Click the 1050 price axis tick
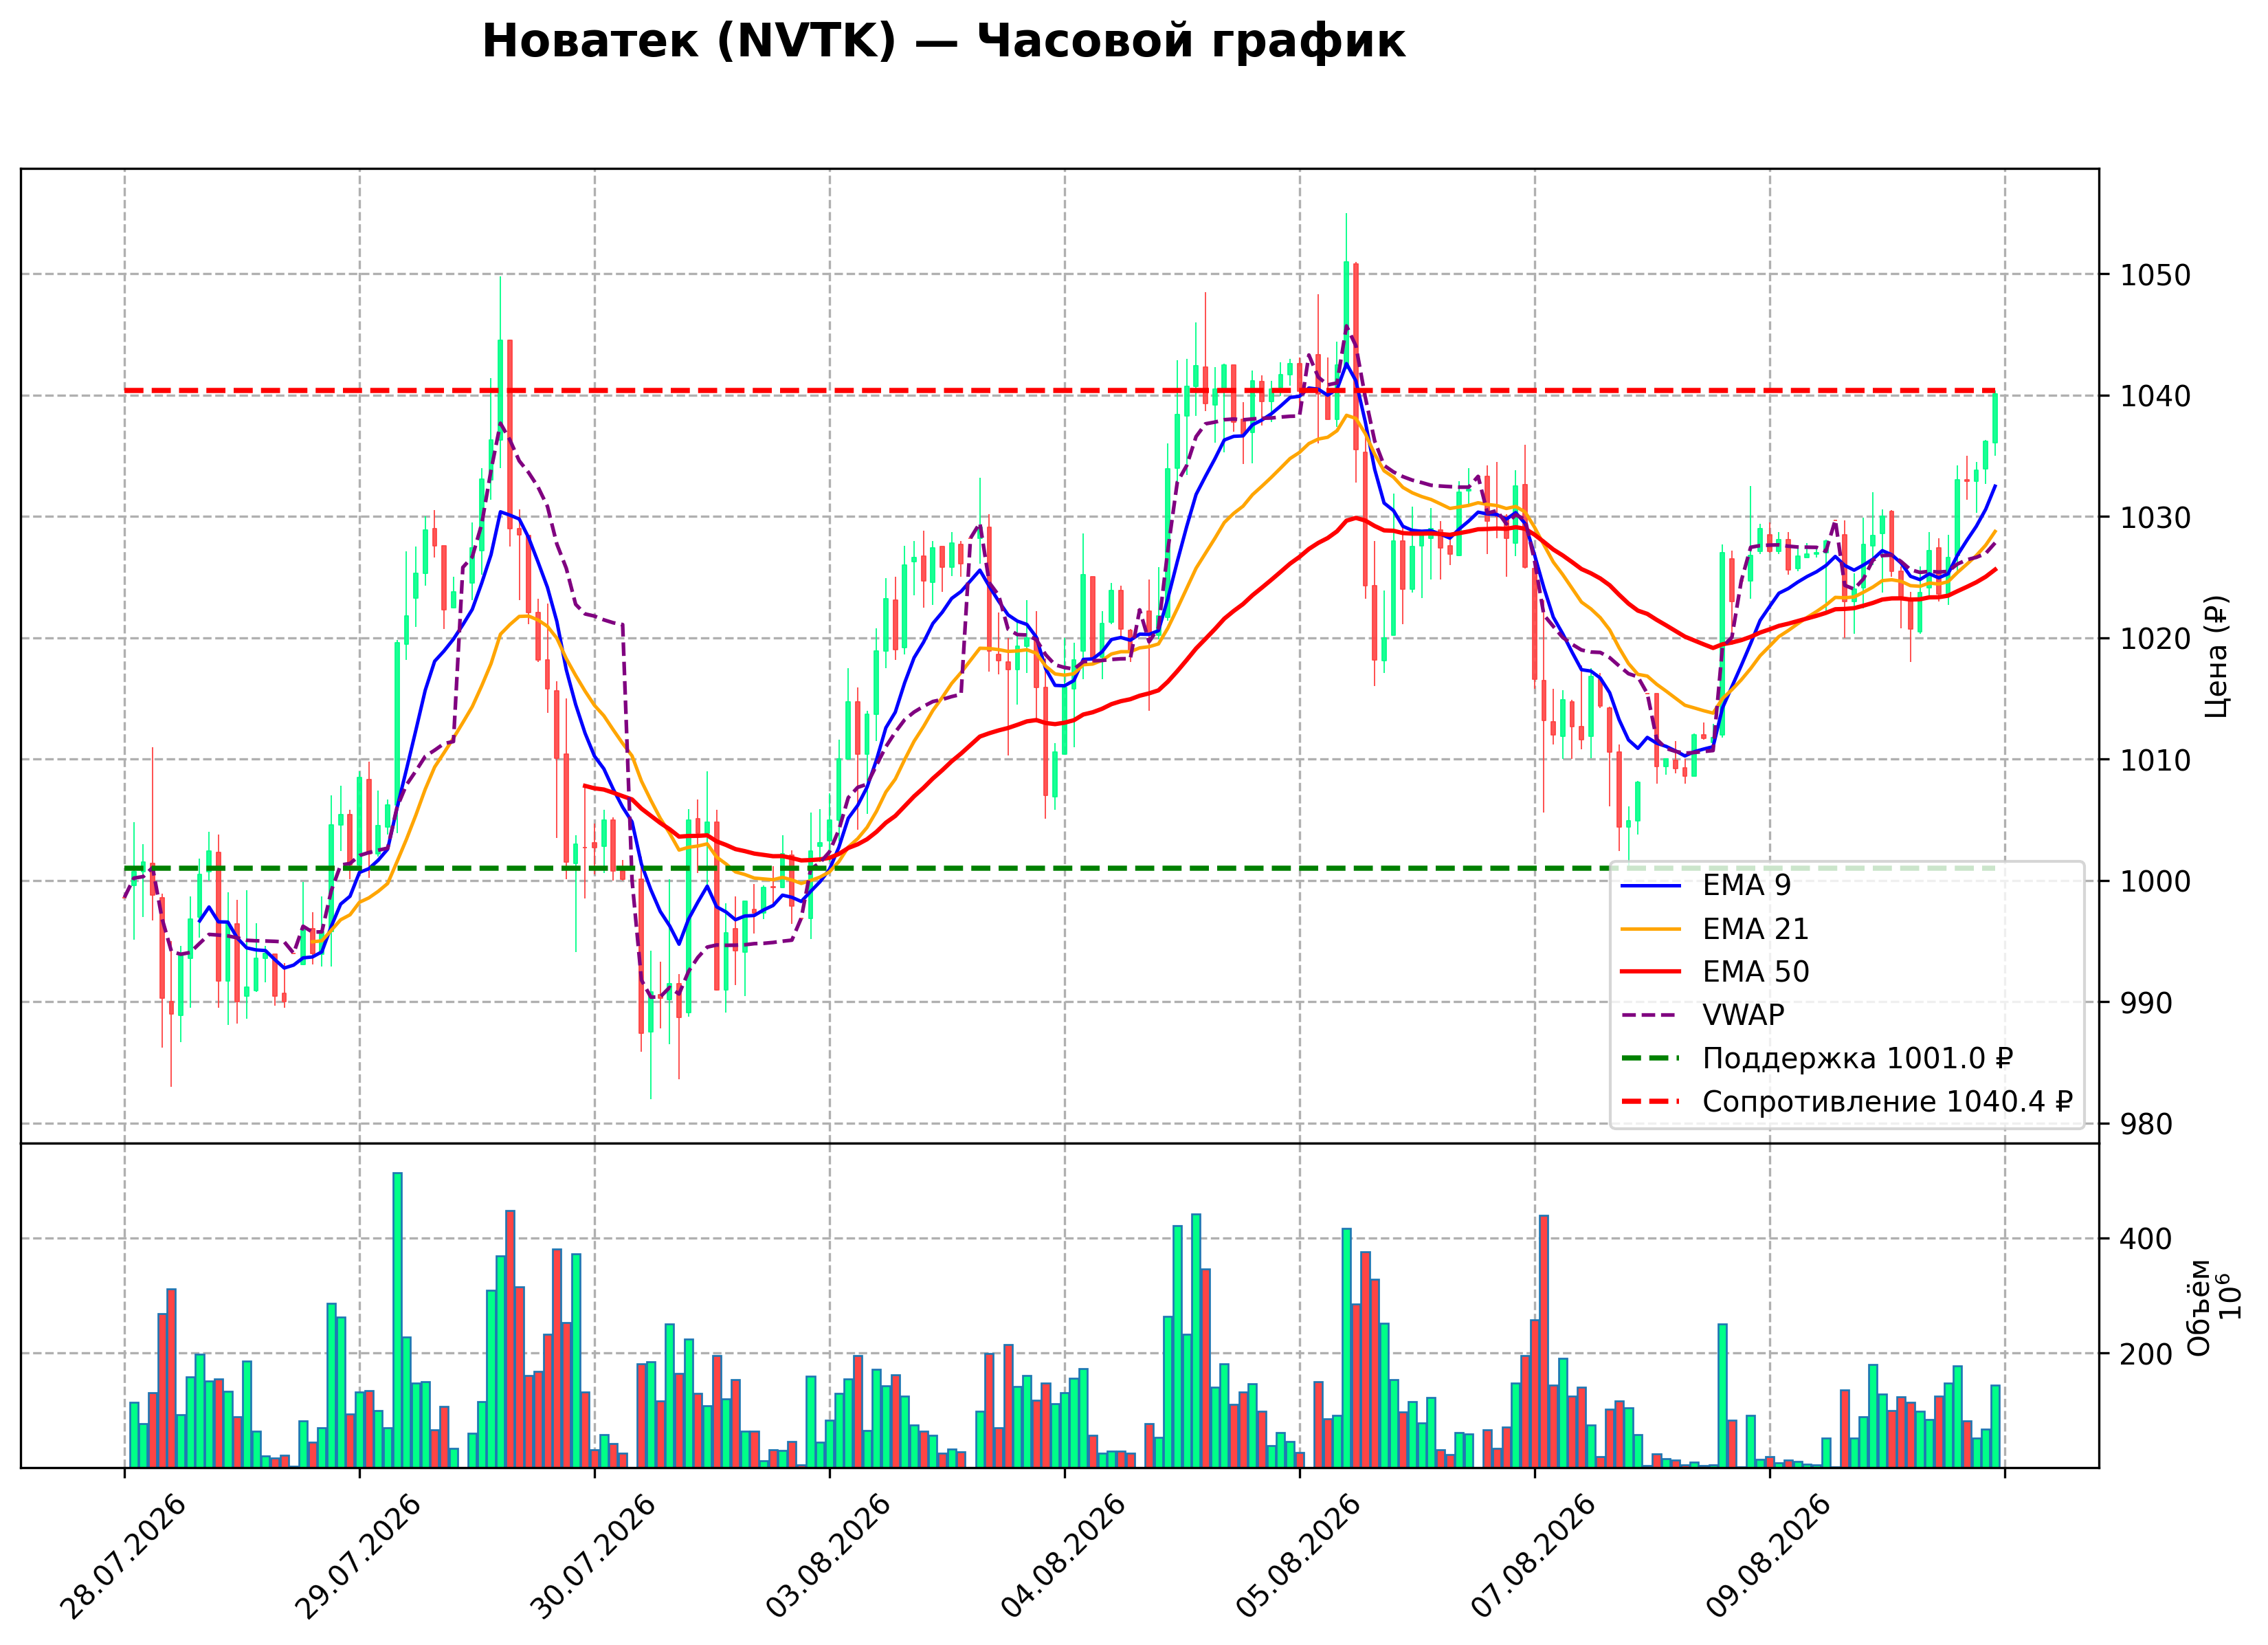 tap(2155, 275)
